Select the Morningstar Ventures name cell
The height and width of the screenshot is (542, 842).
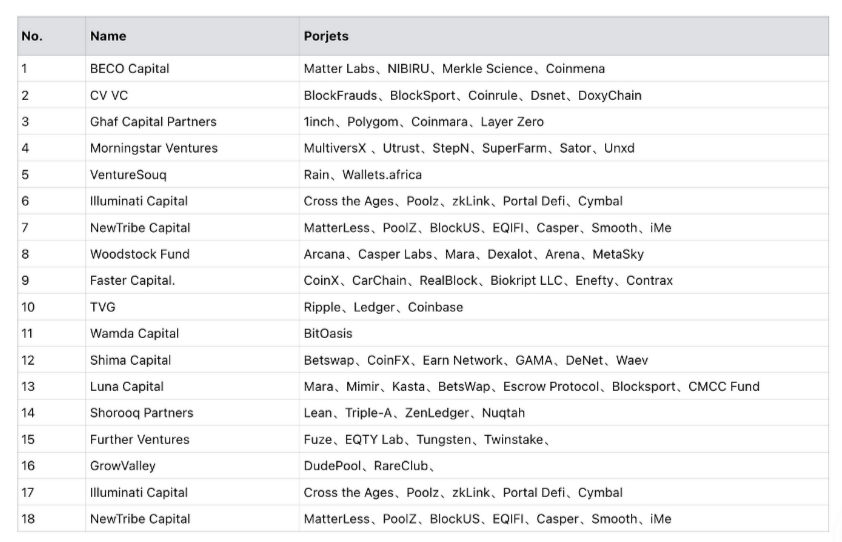[x=153, y=148]
